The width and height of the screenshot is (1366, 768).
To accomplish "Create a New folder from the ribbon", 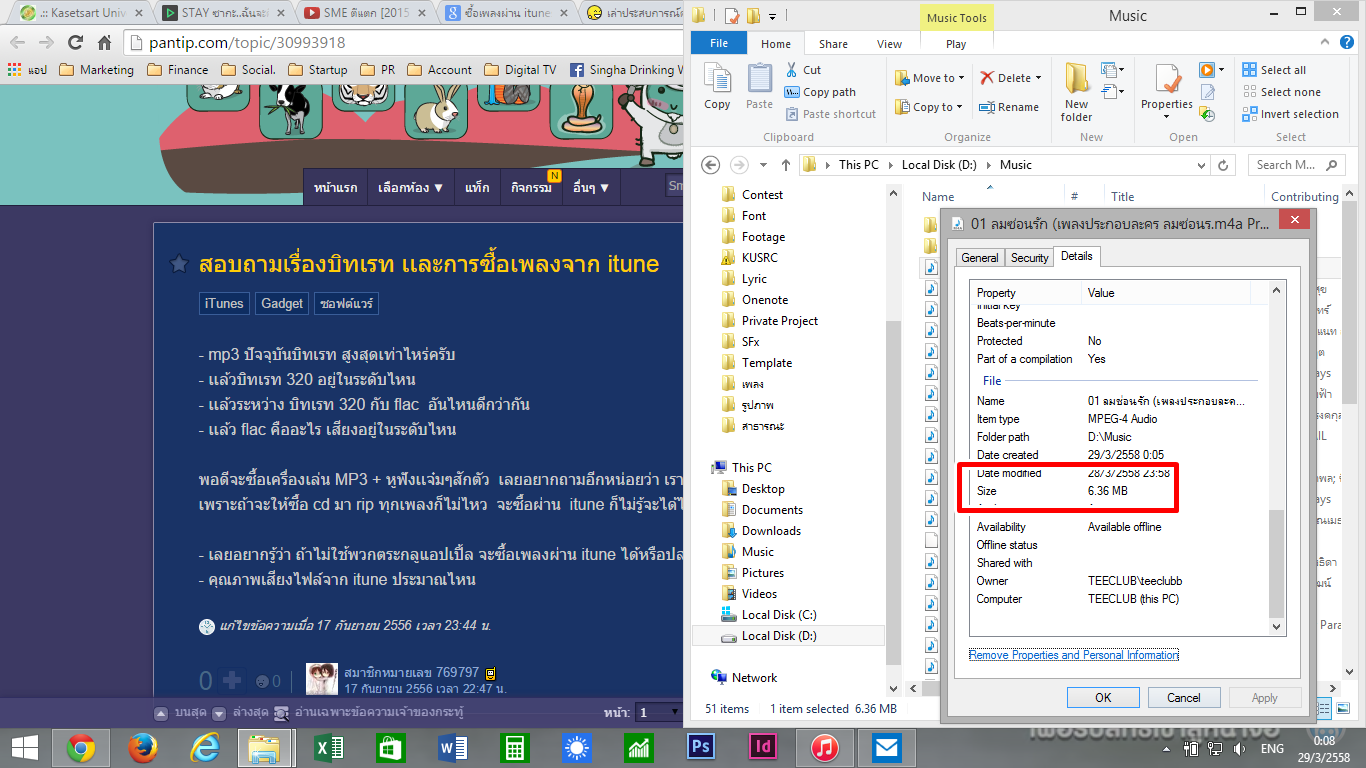I will (x=1077, y=92).
